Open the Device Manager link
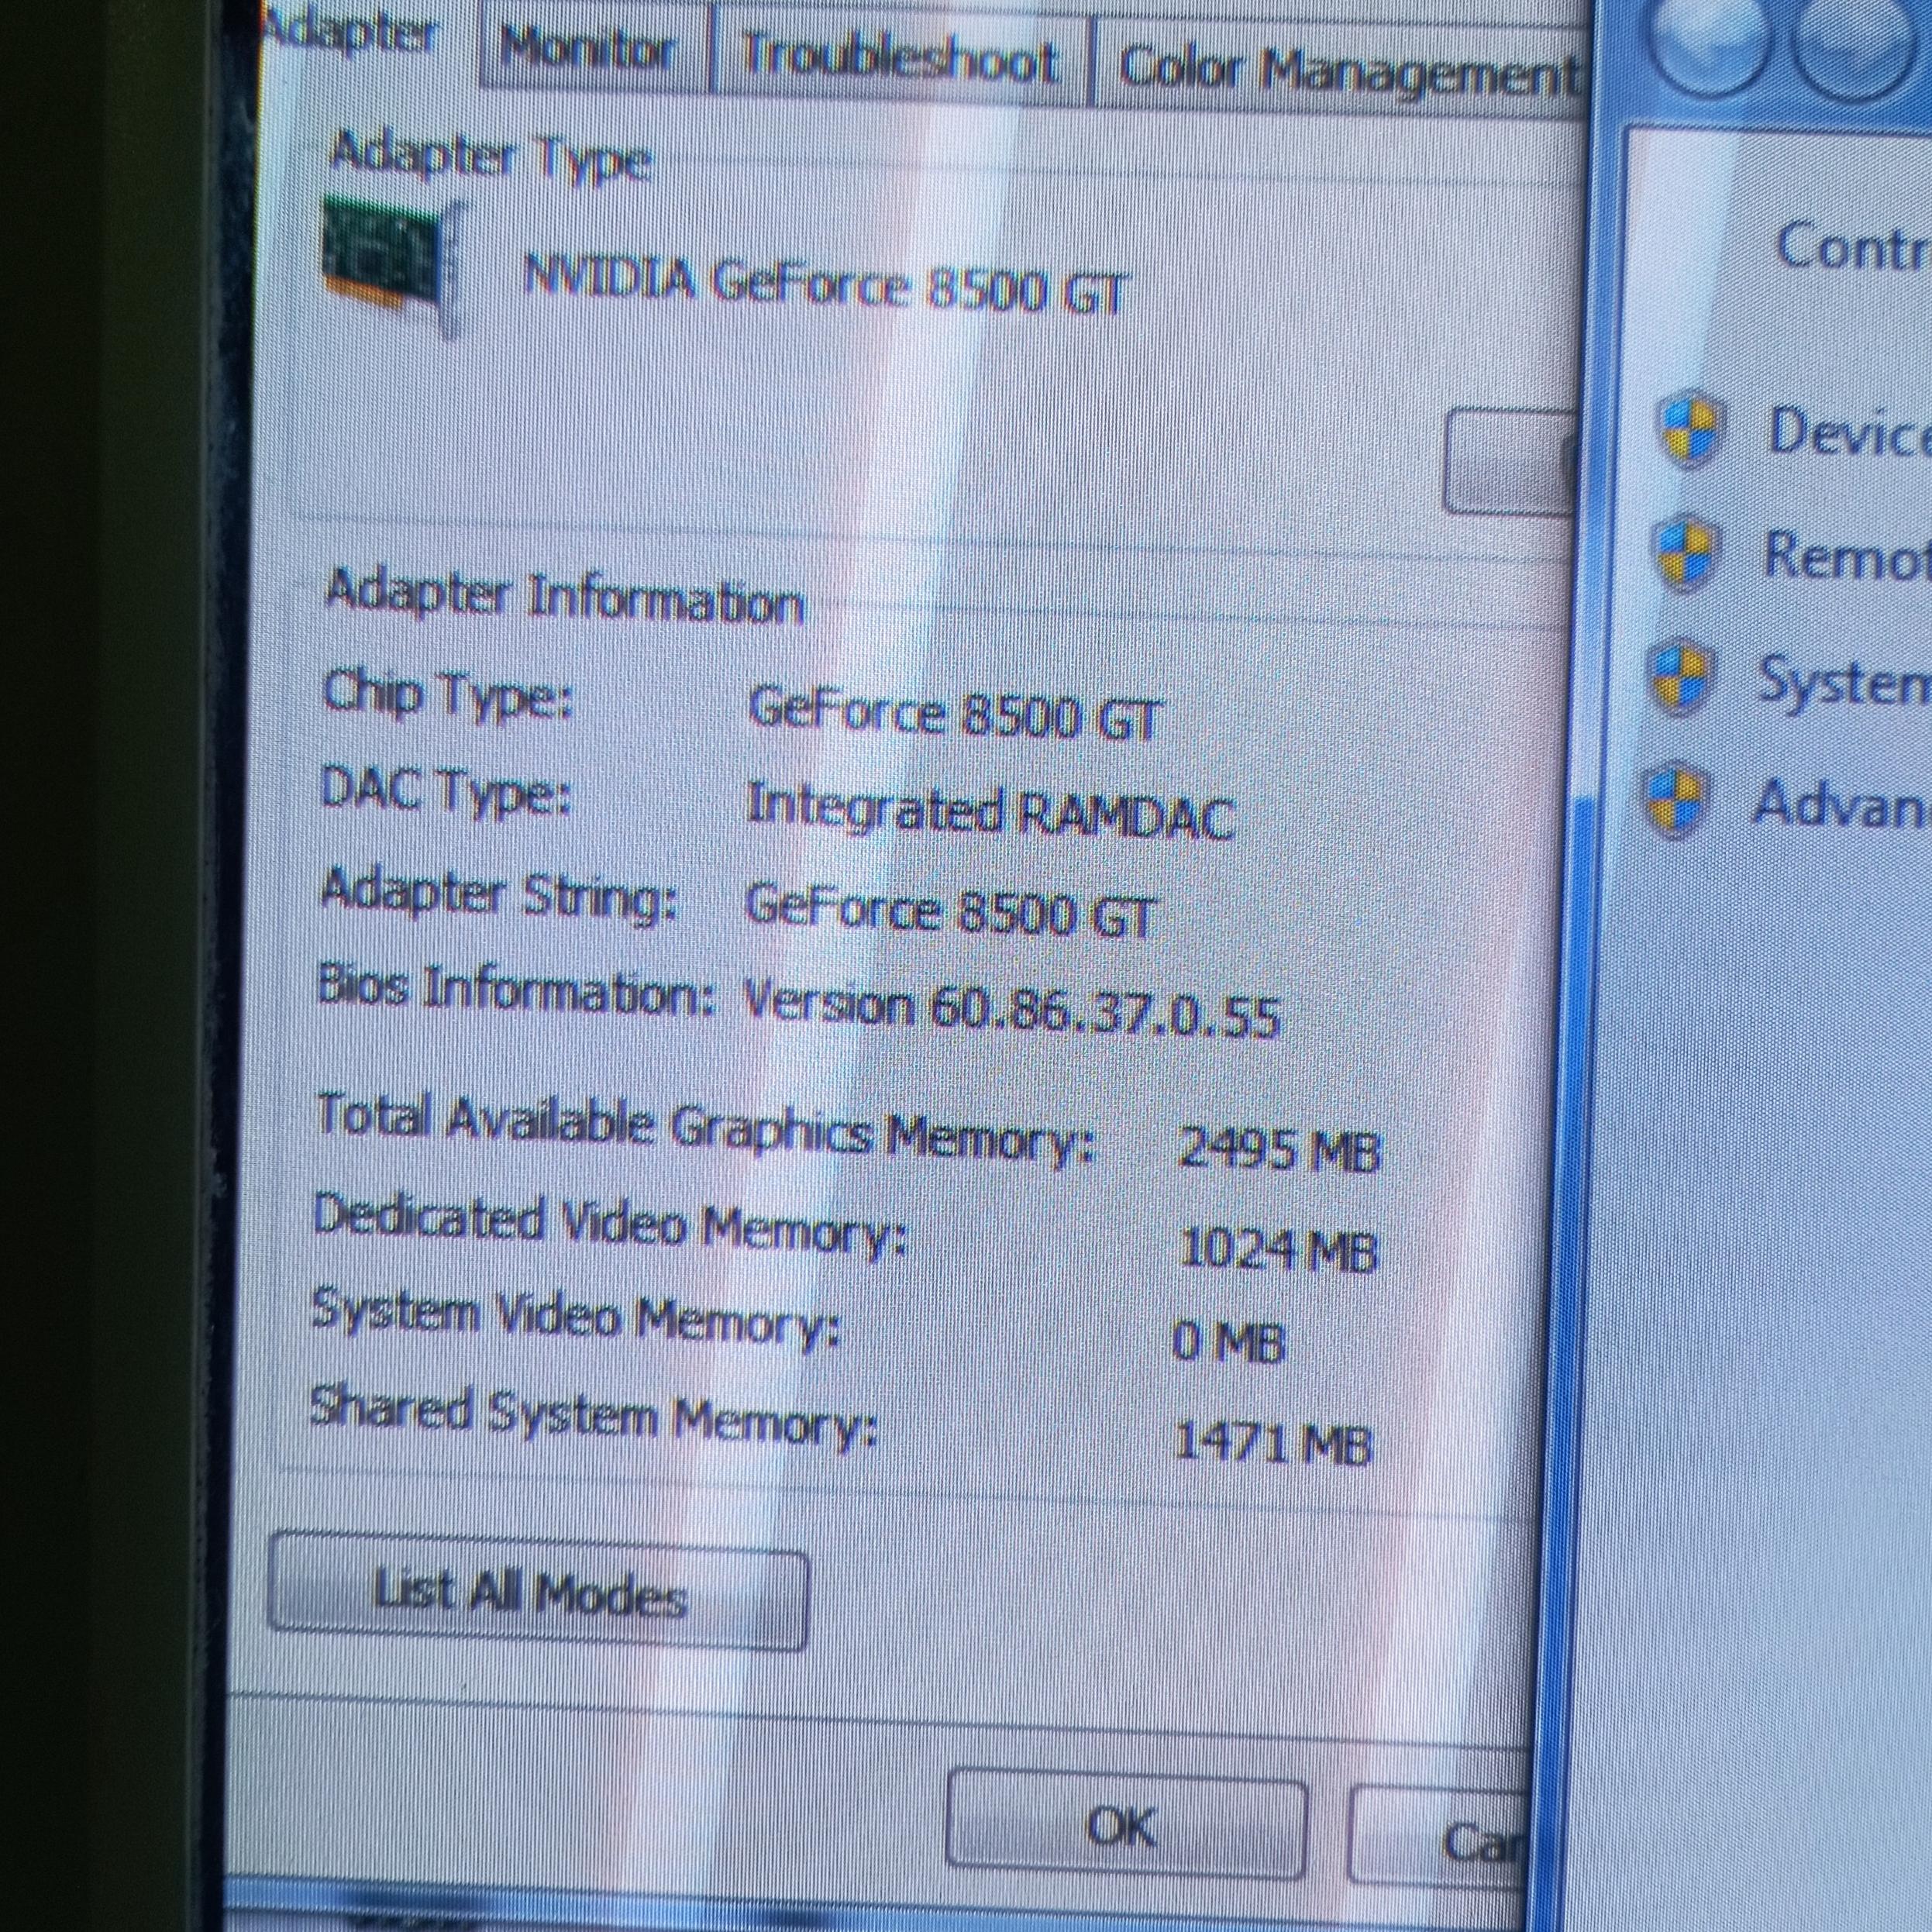 point(1848,432)
